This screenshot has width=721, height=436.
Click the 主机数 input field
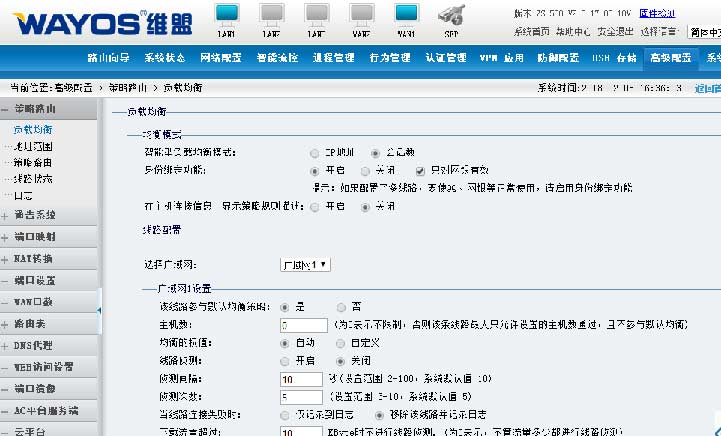(x=303, y=325)
